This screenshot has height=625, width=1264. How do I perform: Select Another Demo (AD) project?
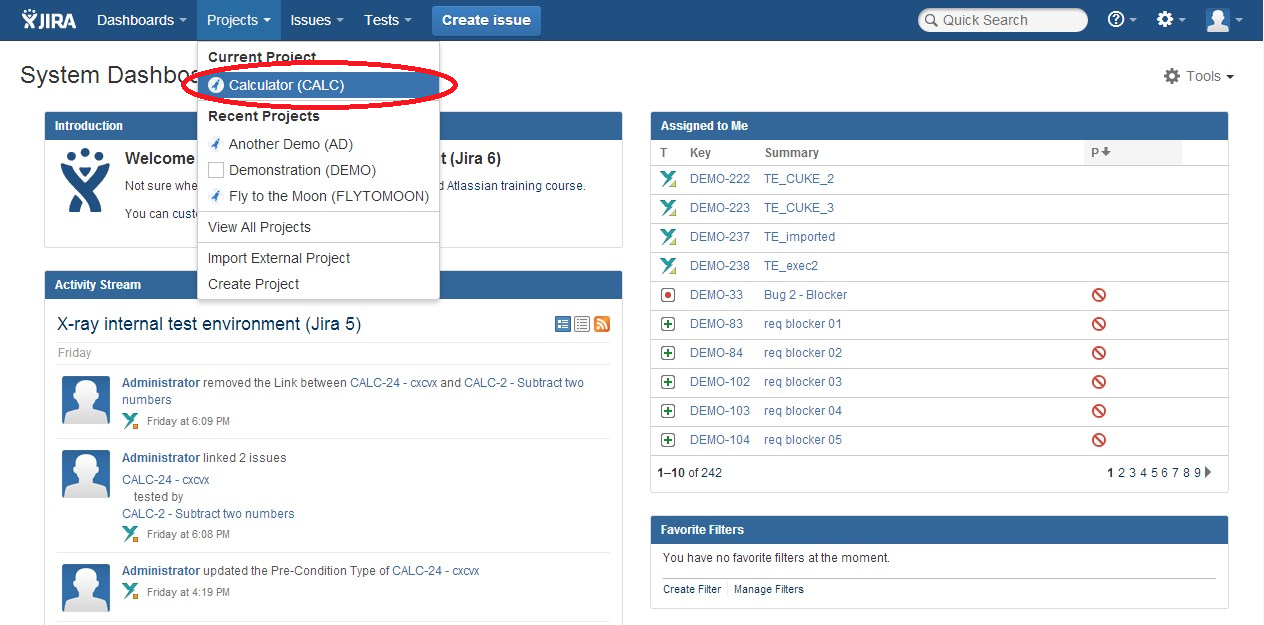[318, 144]
